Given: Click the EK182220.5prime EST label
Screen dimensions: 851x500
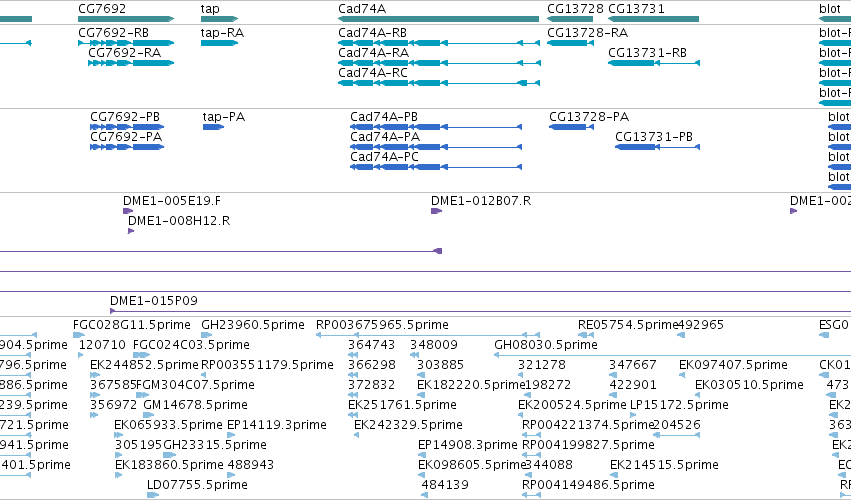Looking at the screenshot, I should pyautogui.click(x=471, y=385).
